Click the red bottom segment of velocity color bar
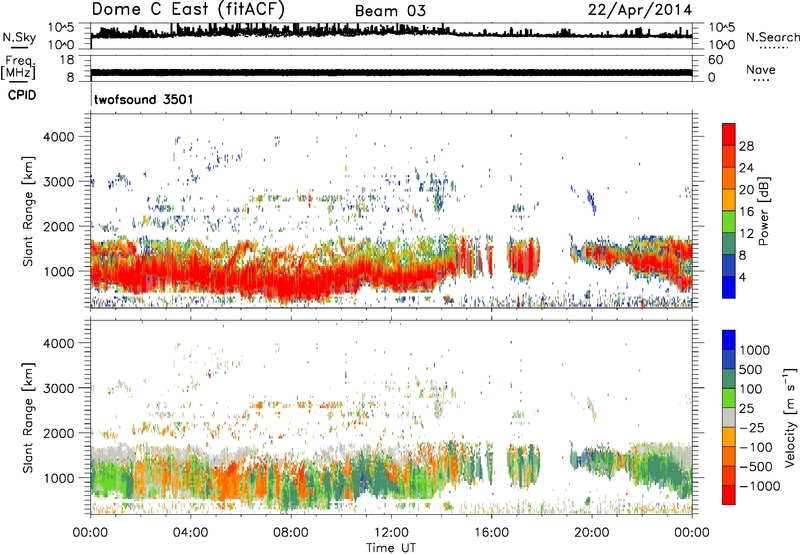Image resolution: width=800 pixels, height=554 pixels. (729, 495)
